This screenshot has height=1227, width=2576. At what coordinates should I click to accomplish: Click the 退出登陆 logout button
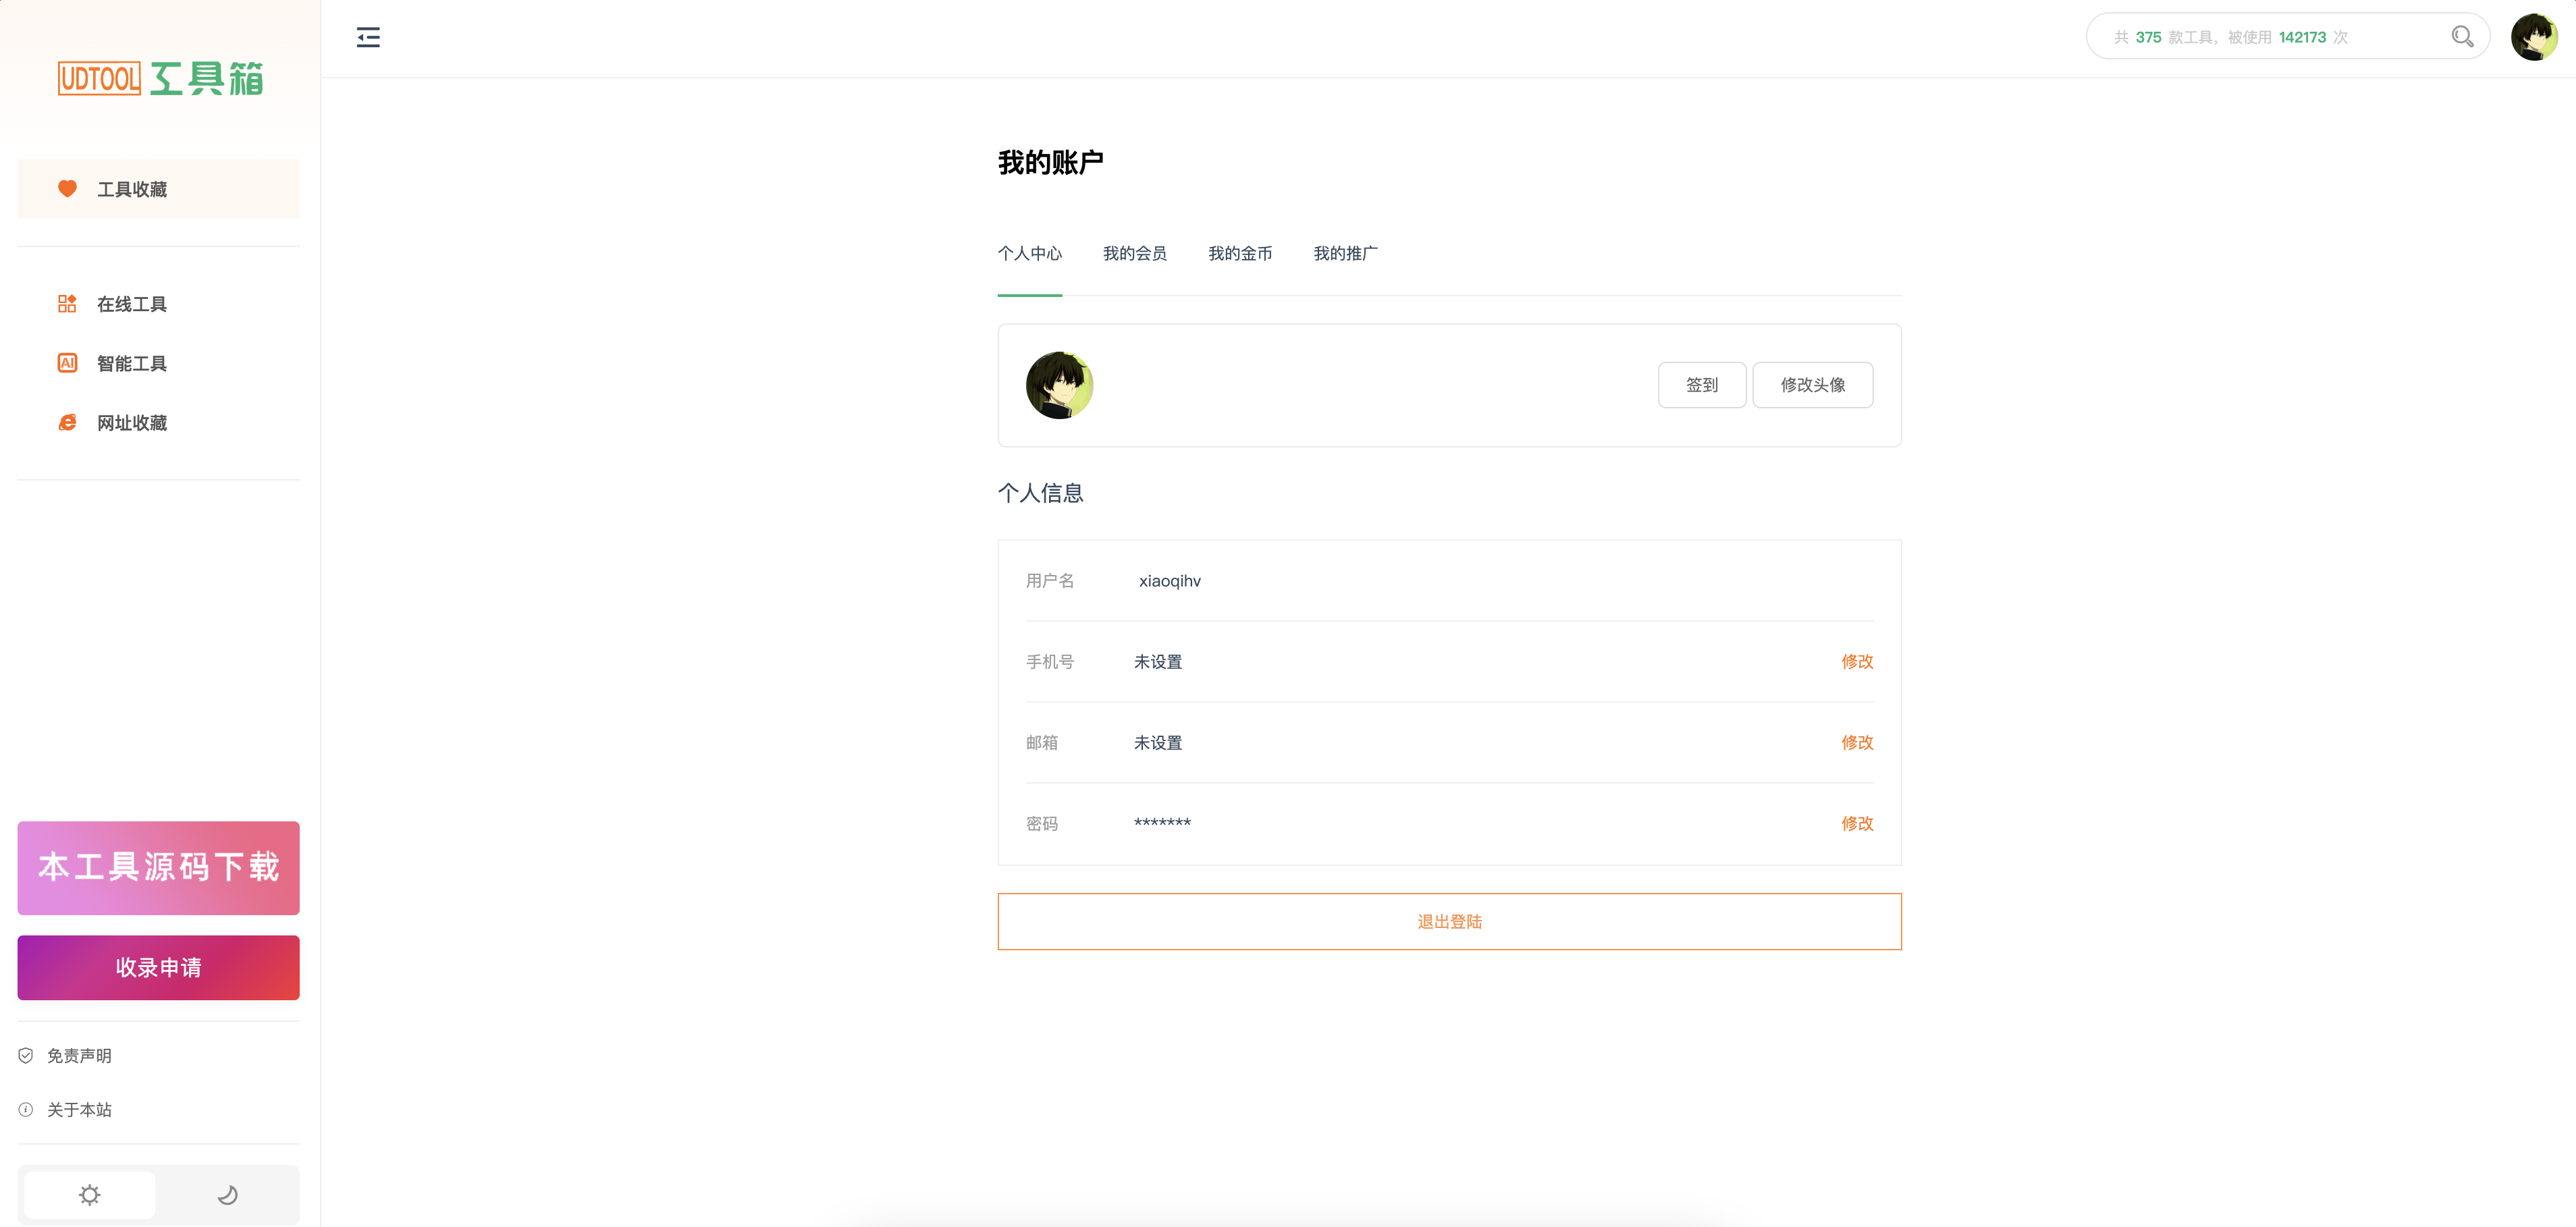click(x=1449, y=921)
